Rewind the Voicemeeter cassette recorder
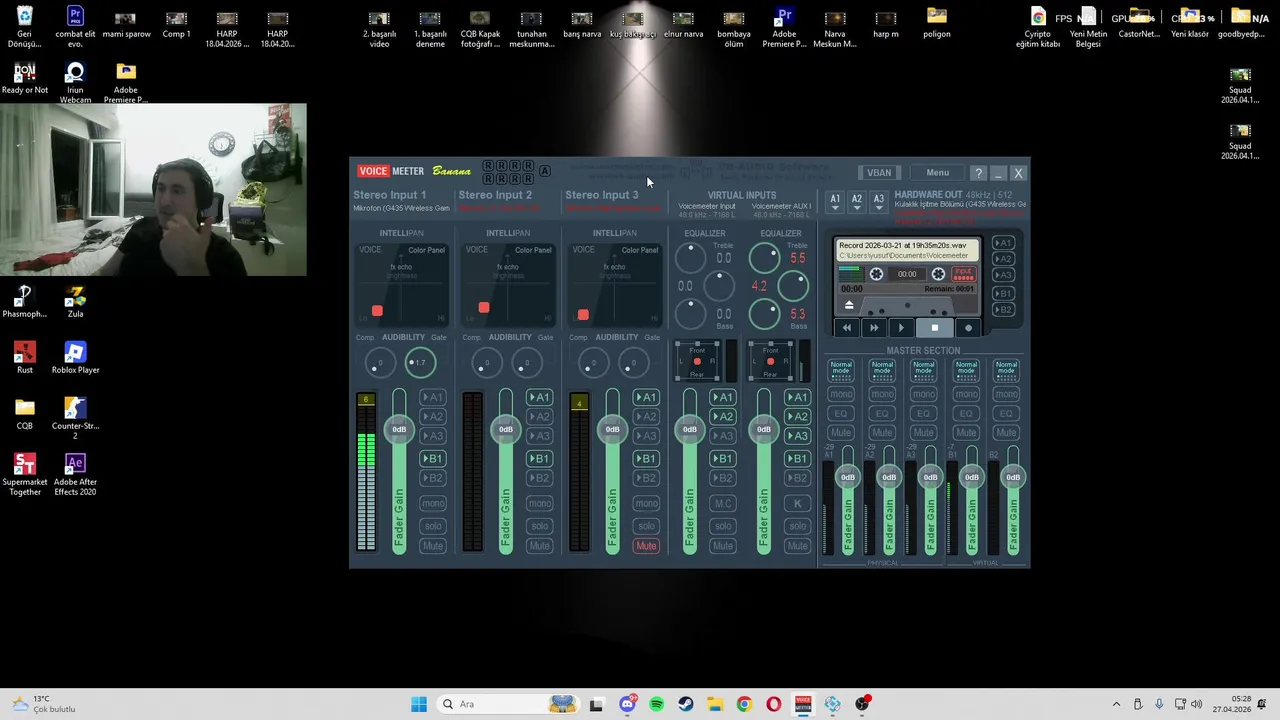Image resolution: width=1280 pixels, height=720 pixels. tap(847, 328)
